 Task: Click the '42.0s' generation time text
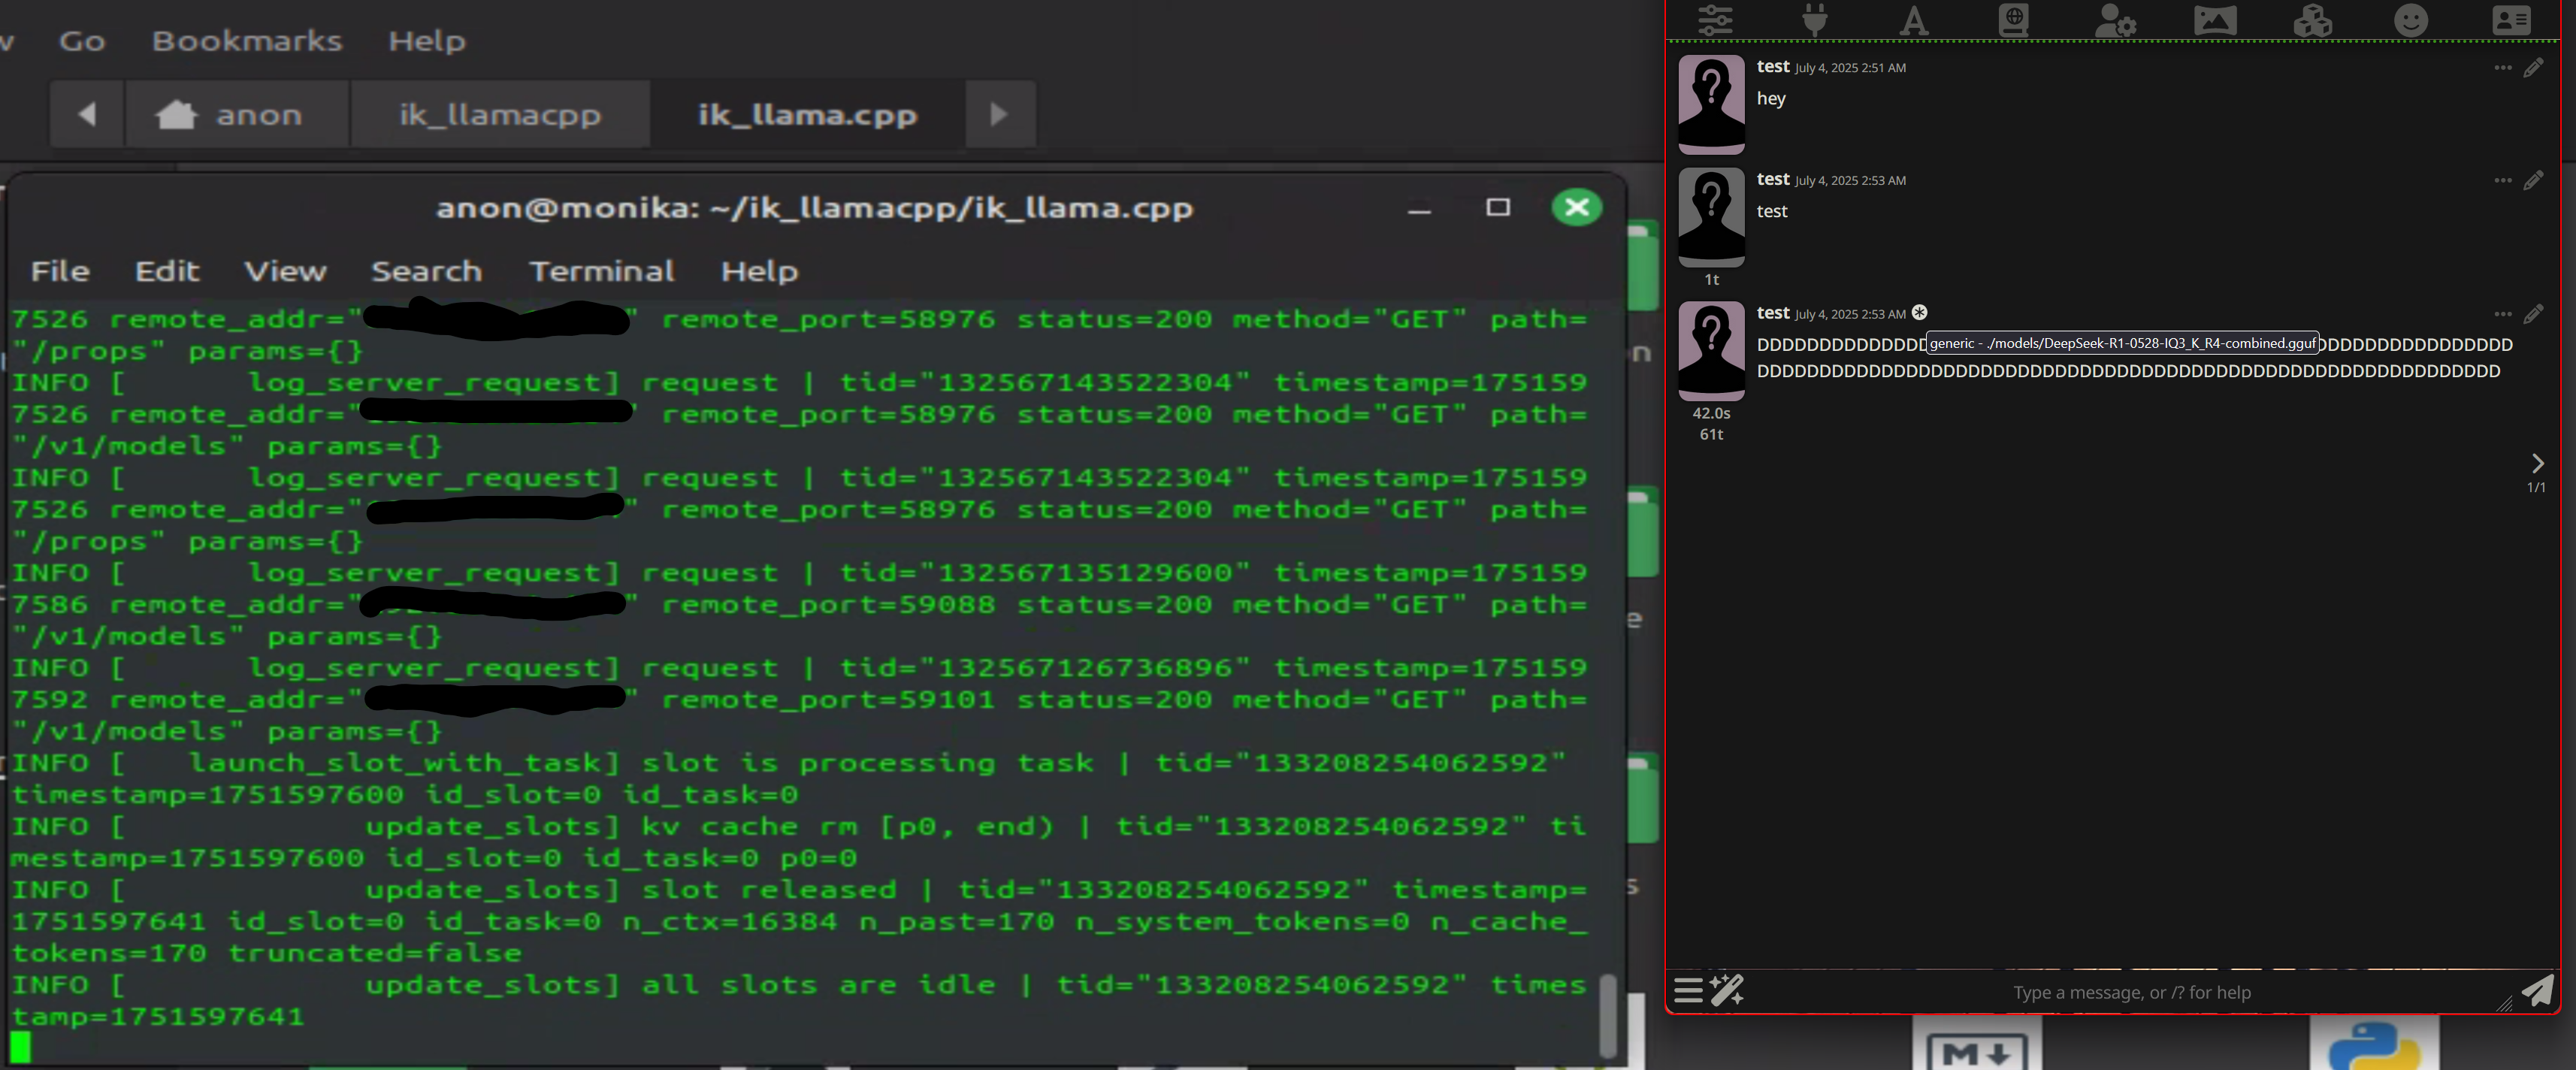(x=1711, y=413)
